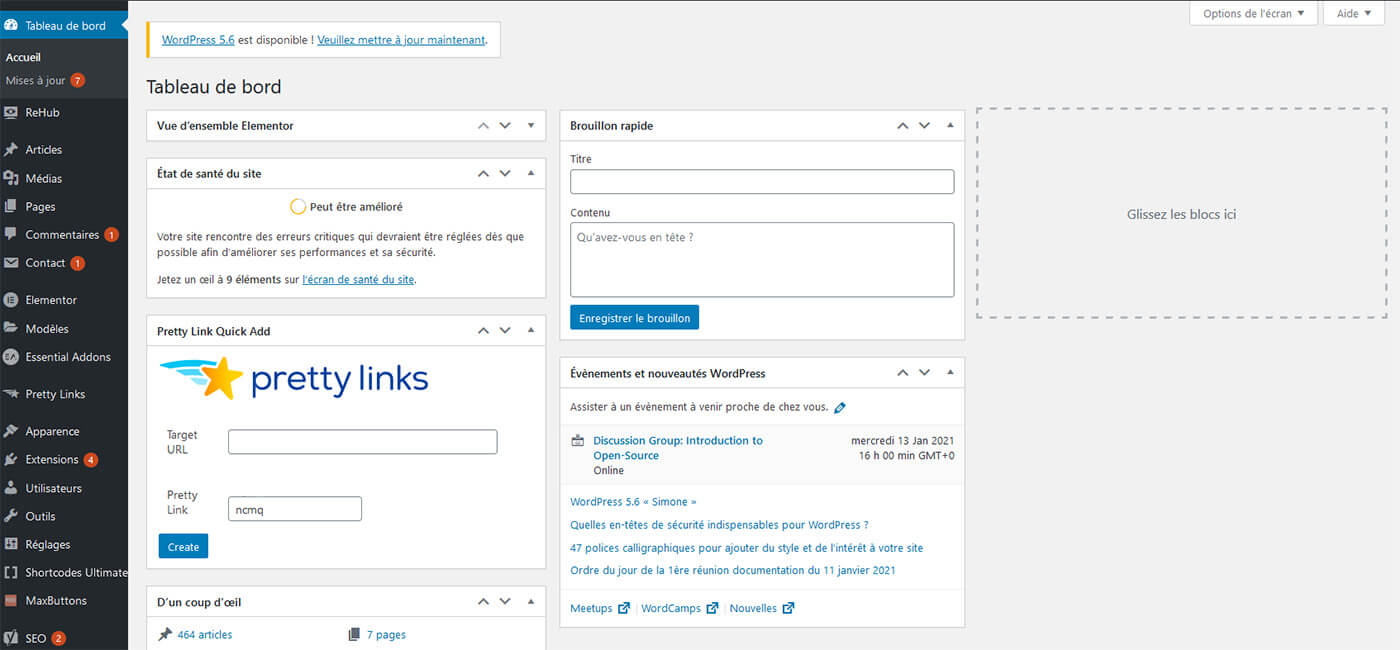Edit event location with the pencil icon
1400x650 pixels.
tap(840, 408)
